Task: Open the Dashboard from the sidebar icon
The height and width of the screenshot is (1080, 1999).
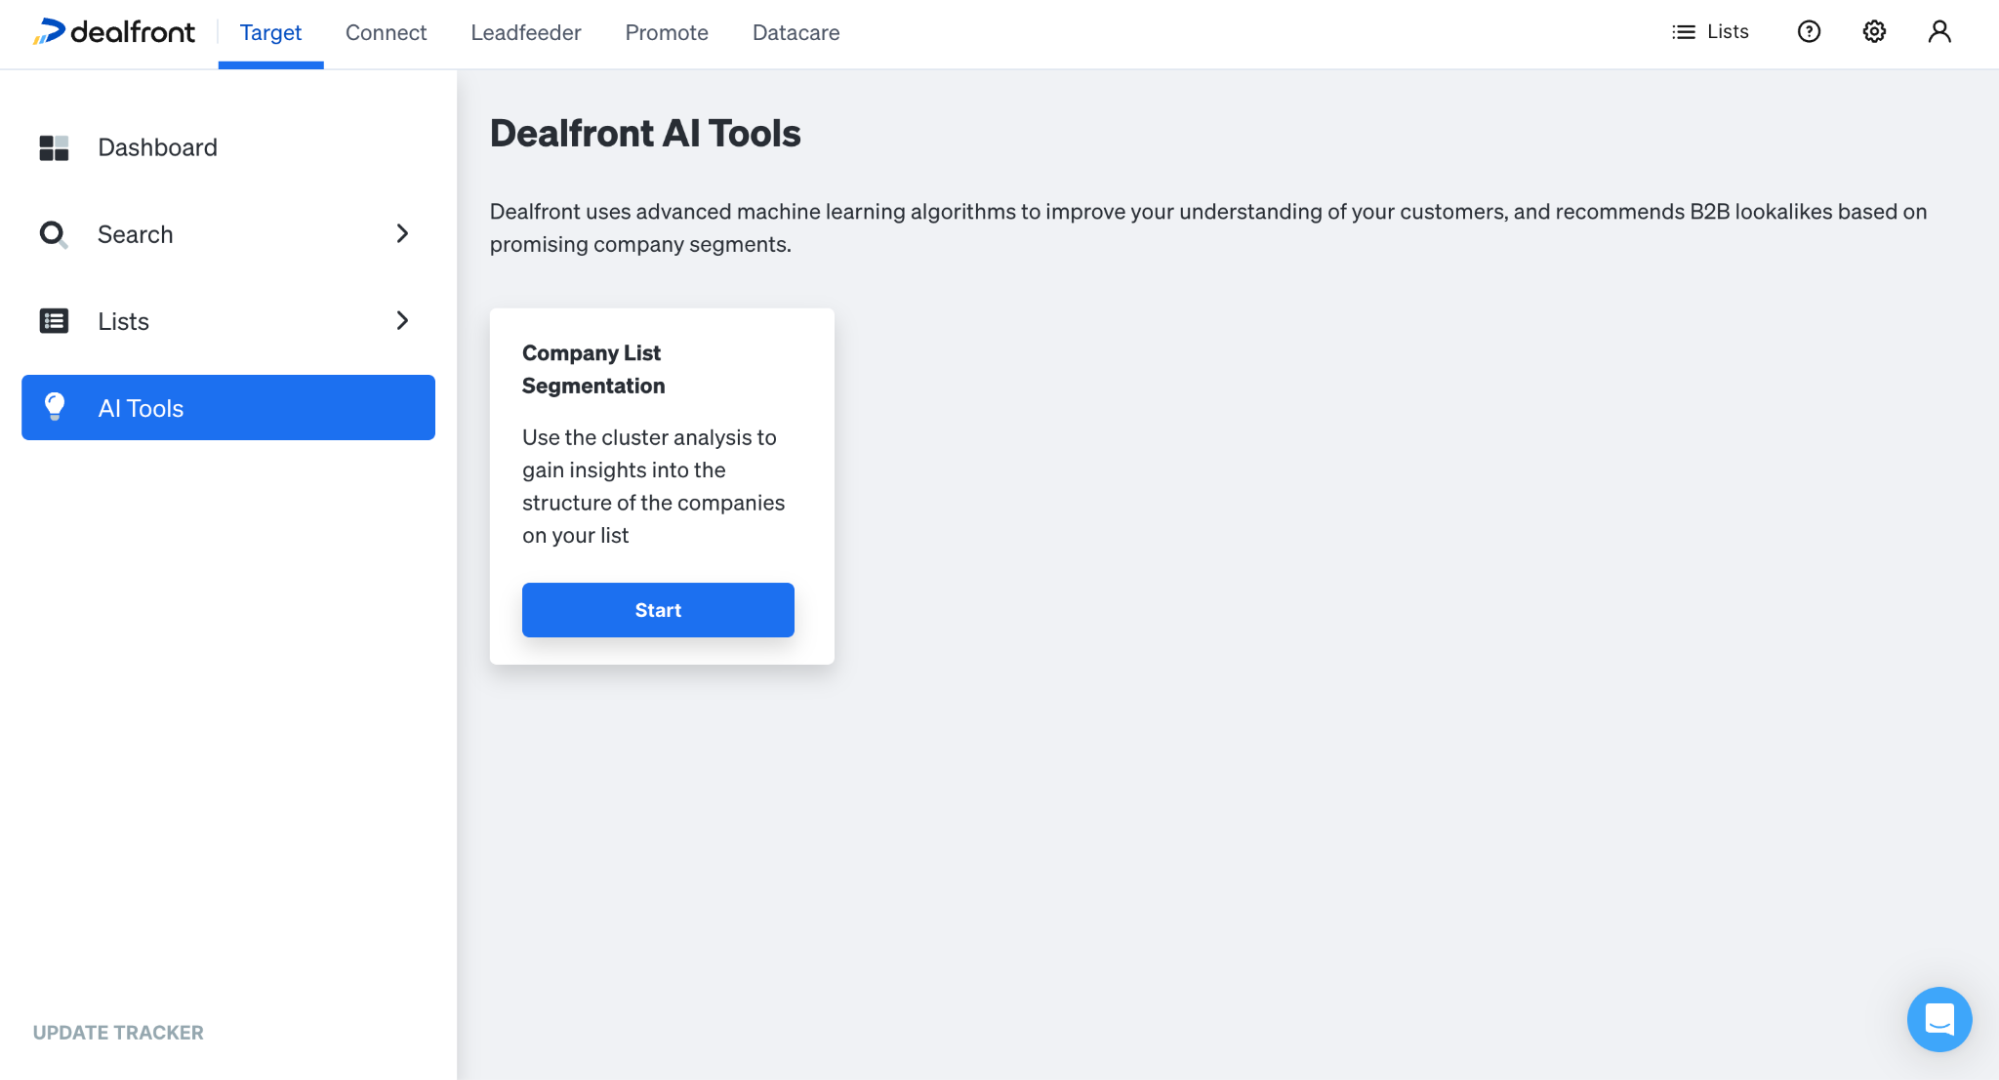Action: [x=53, y=147]
